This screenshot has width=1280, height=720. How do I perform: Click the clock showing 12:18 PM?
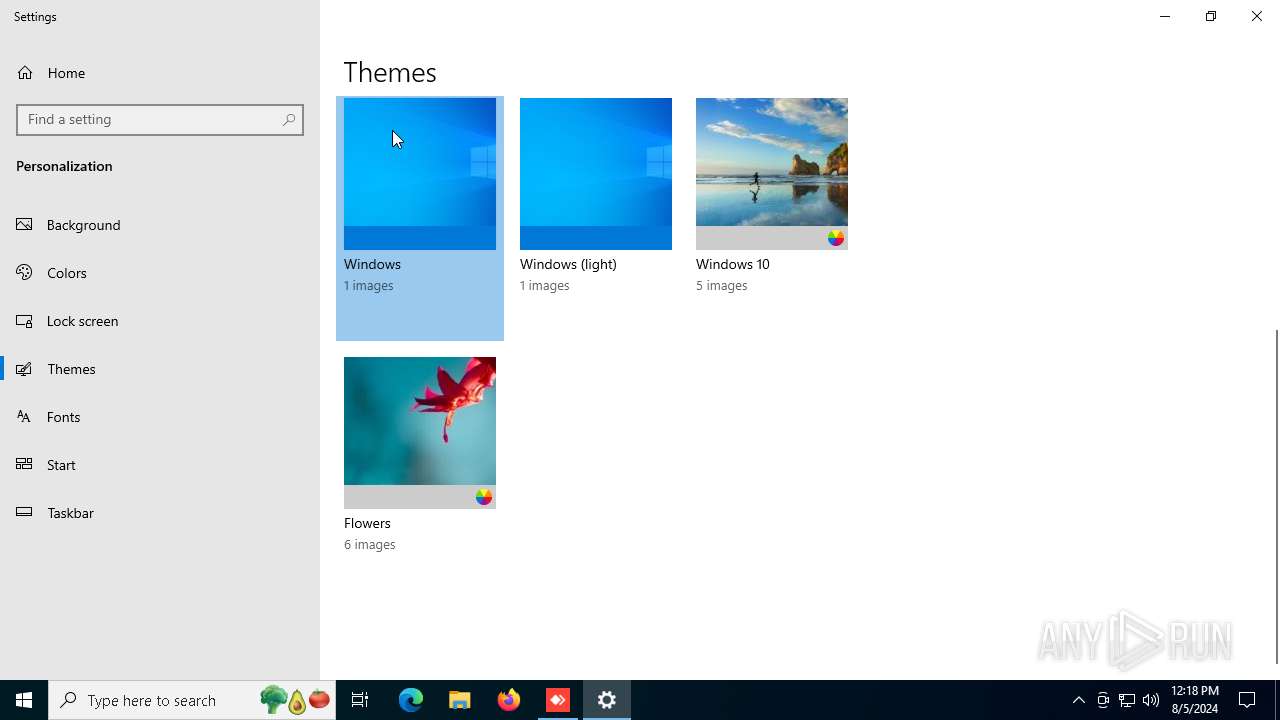[x=1195, y=700]
